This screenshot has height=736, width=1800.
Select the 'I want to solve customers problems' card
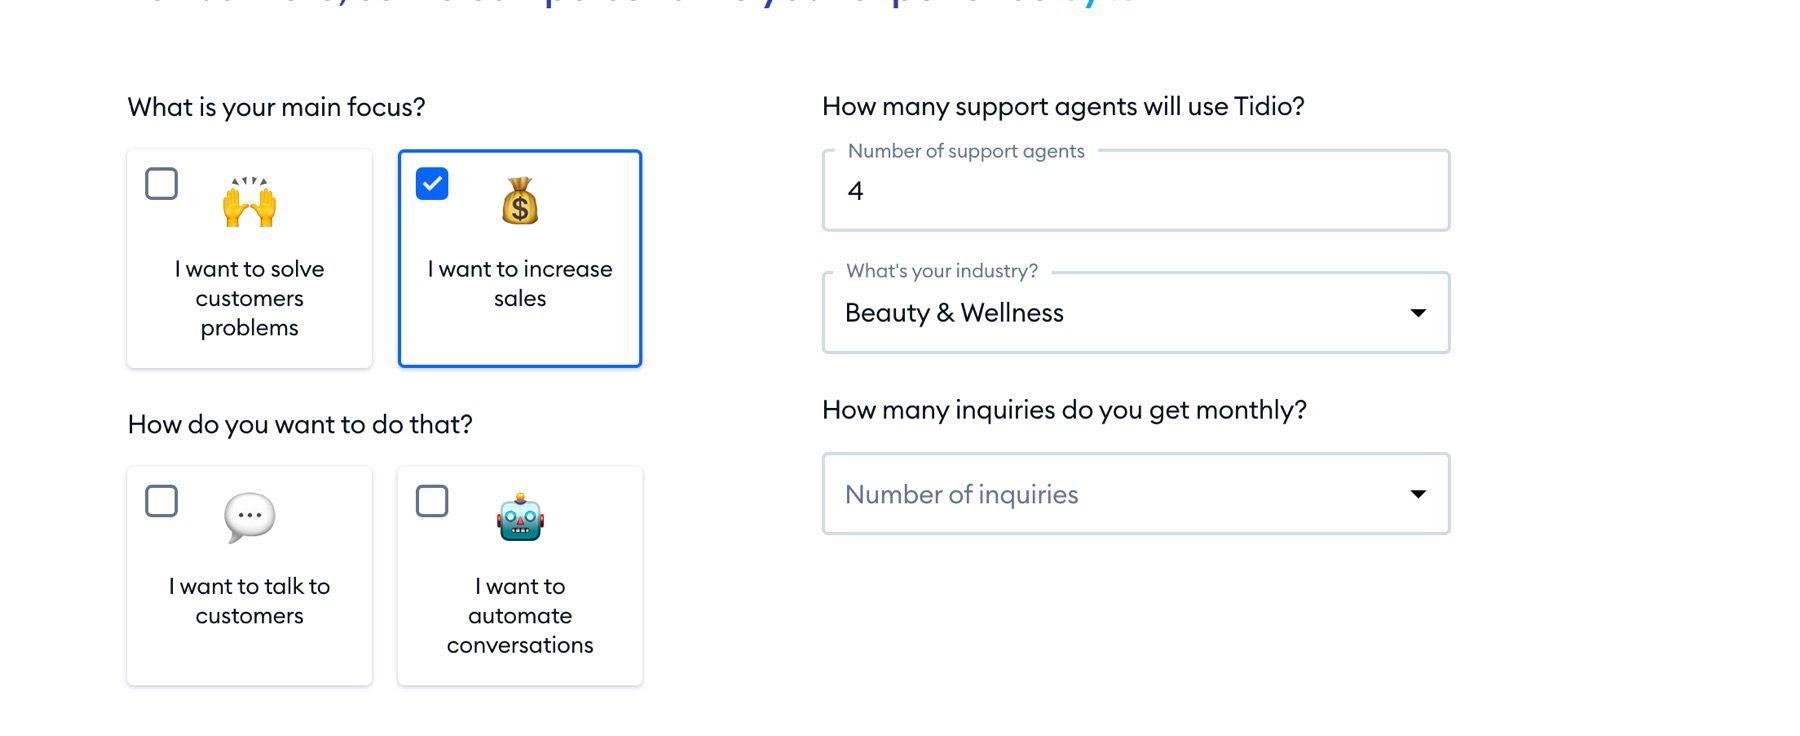248,258
